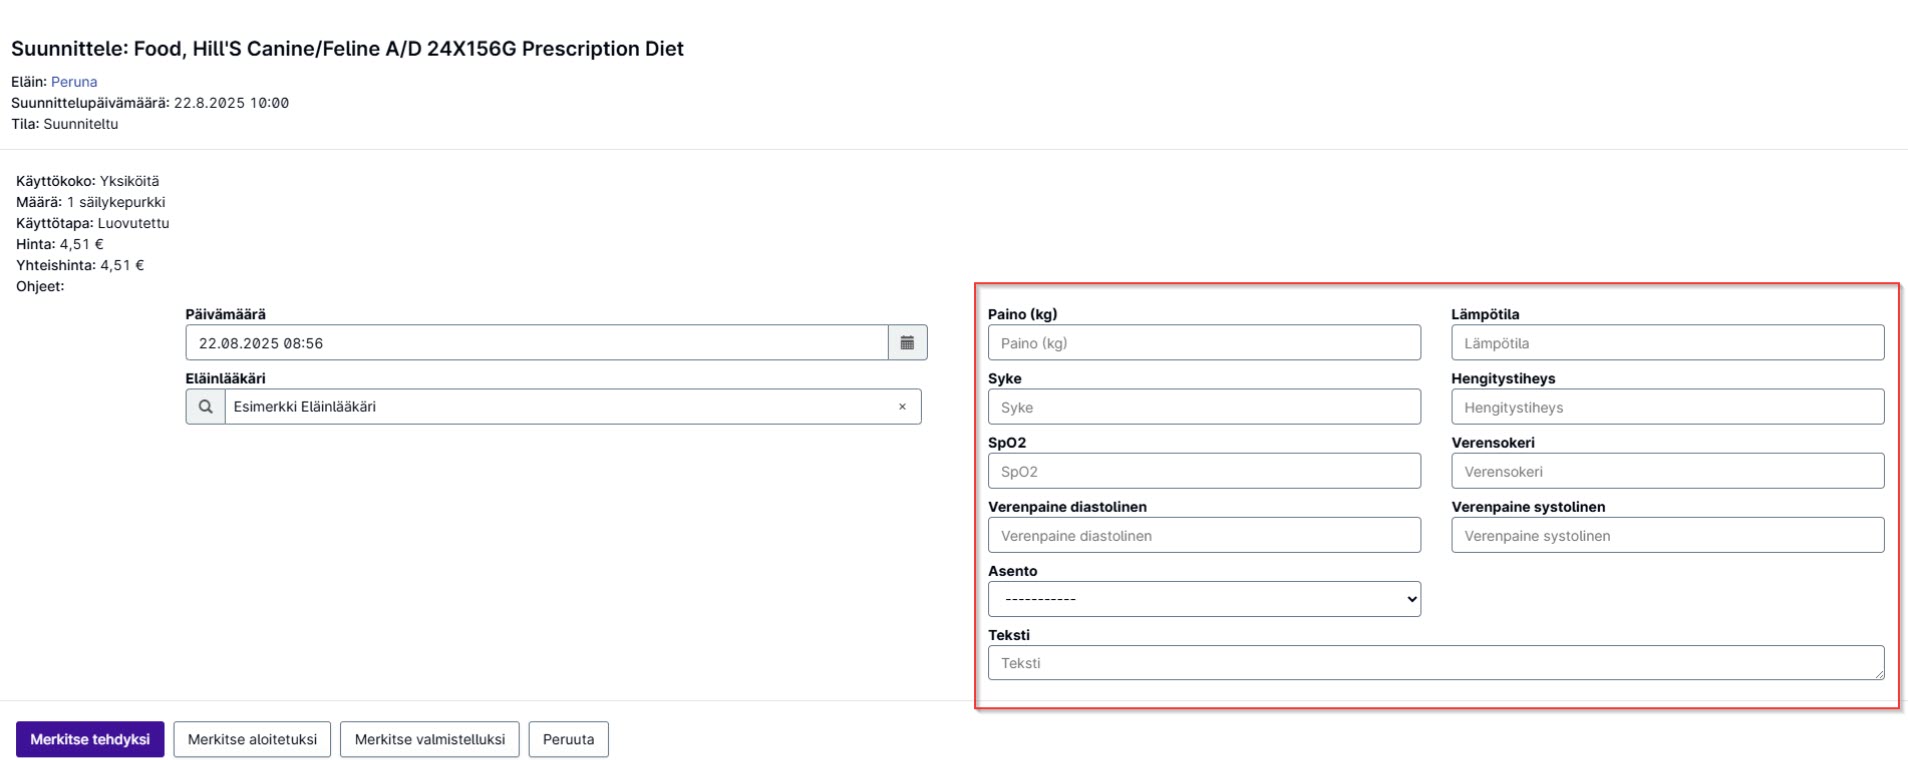This screenshot has height=760, width=1908.
Task: Select the Verenpaine diastolinen input
Action: [x=1204, y=535]
